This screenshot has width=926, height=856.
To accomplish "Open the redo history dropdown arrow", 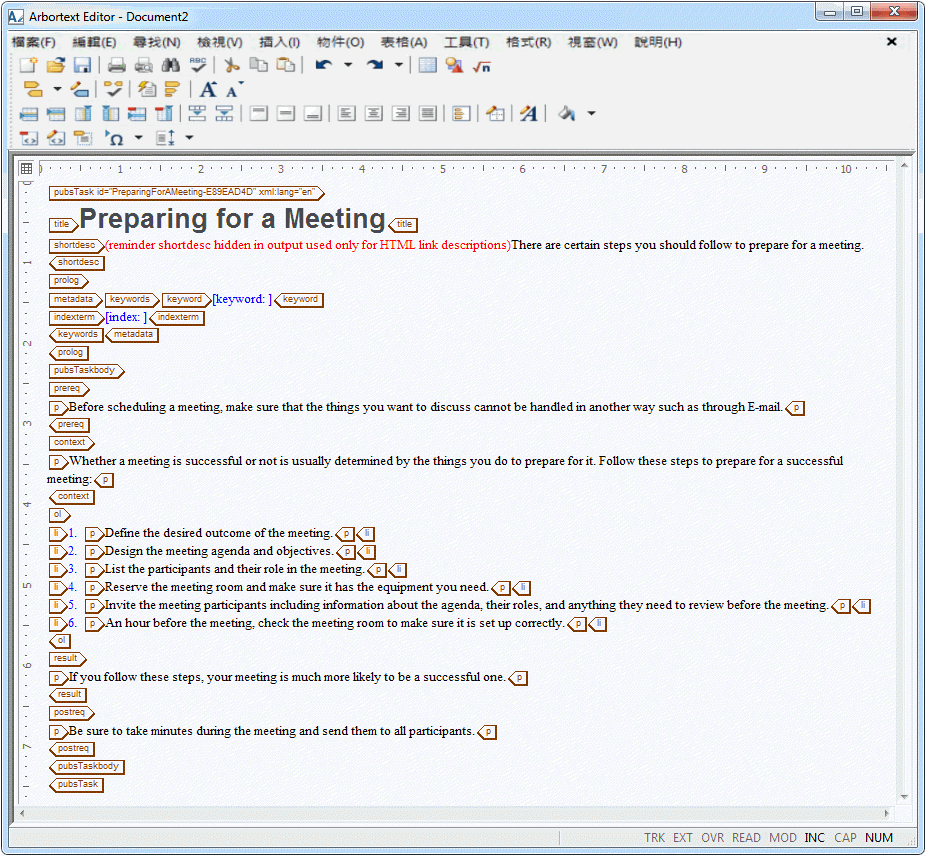I will click(399, 65).
